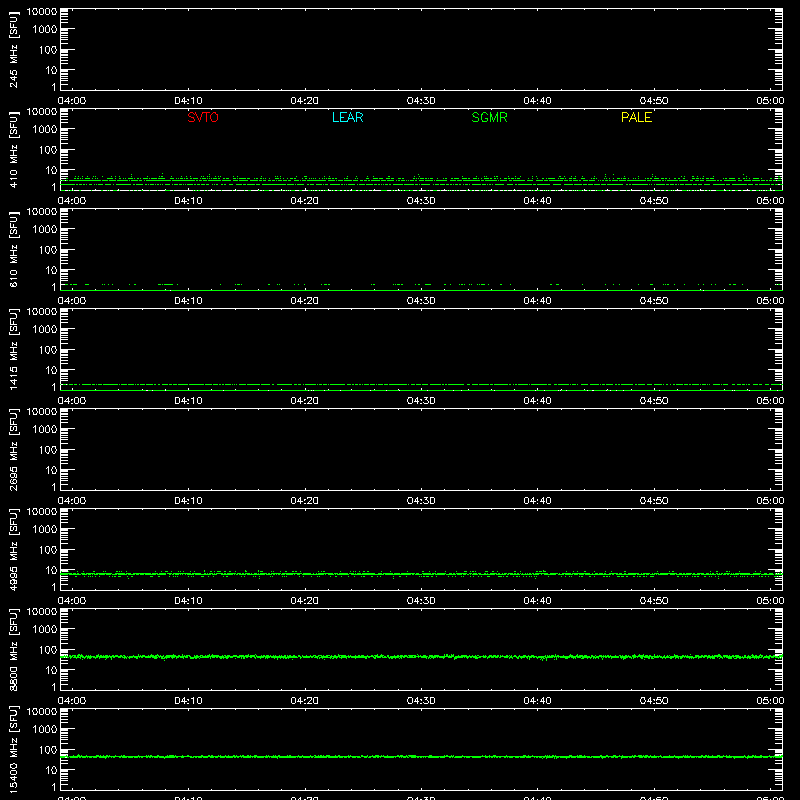Select the 8800 MHz [SFU] axis title
Screen dimensions: 800x800
[14, 649]
